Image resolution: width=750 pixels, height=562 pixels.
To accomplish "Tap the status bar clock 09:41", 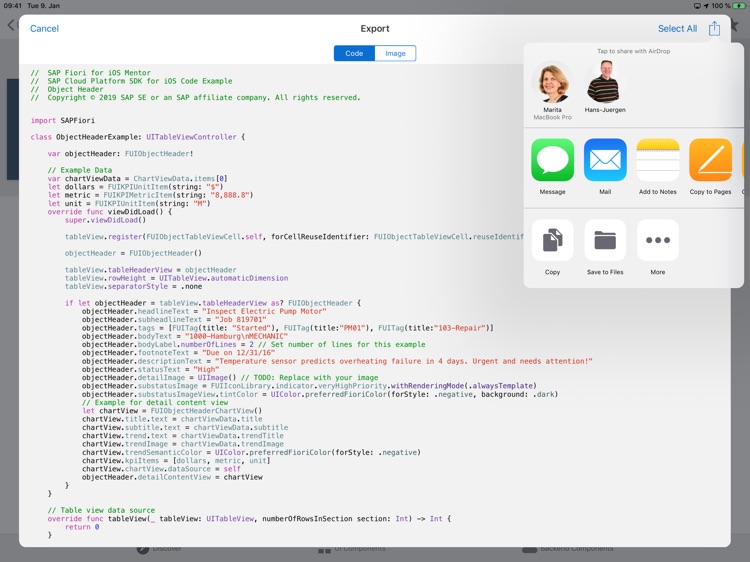I will [12, 6].
